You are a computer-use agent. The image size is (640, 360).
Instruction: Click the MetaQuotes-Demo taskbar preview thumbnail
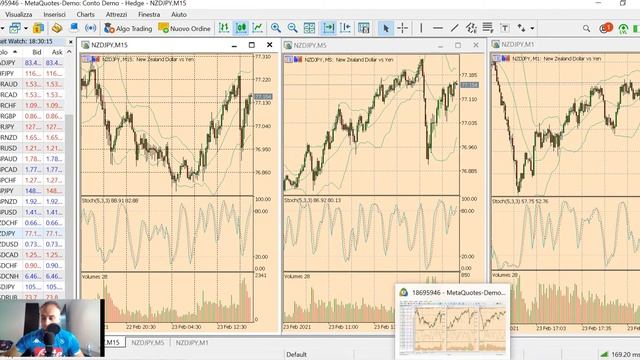pos(453,327)
